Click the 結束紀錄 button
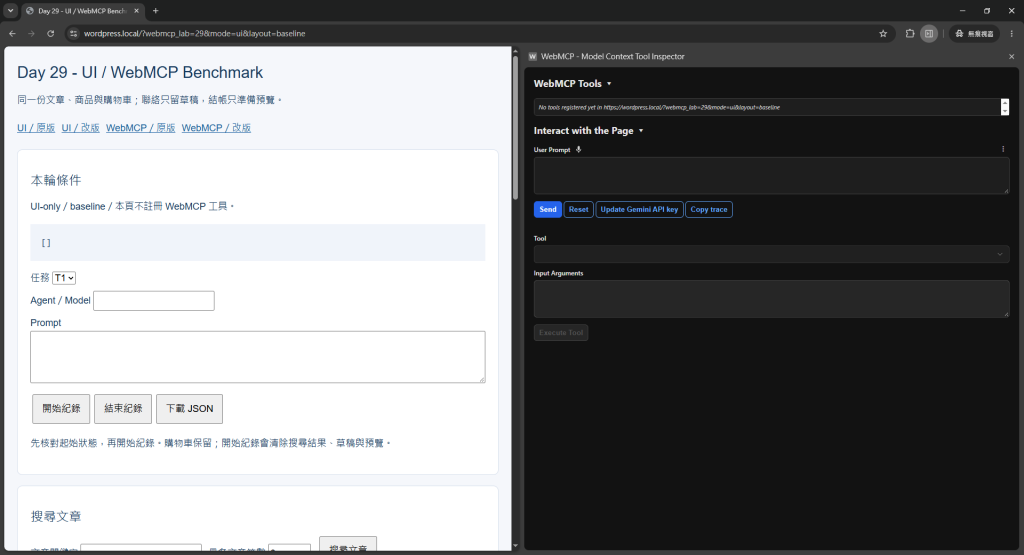The height and width of the screenshot is (555, 1024). pos(123,409)
